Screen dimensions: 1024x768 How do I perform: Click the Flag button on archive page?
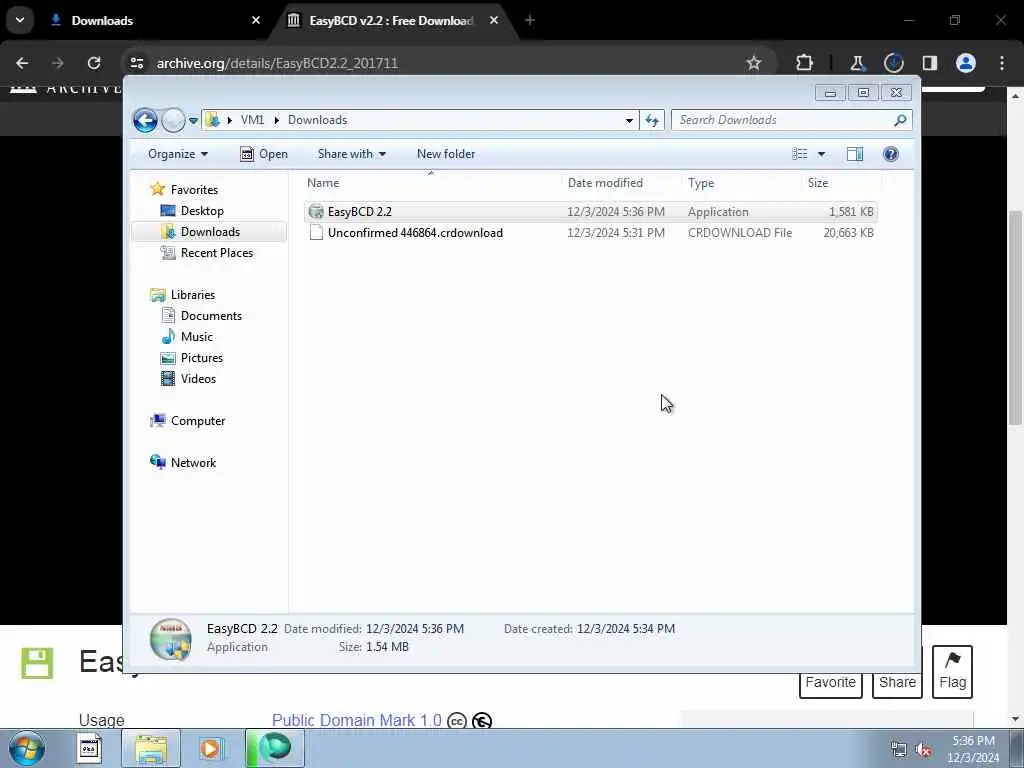952,671
